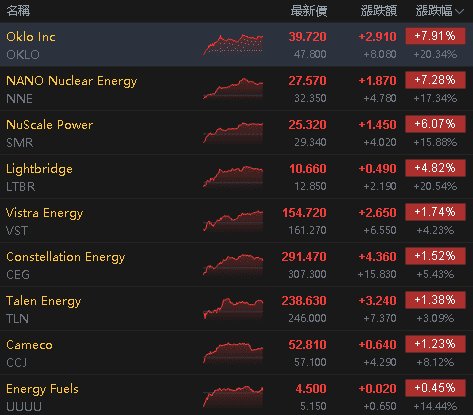The height and width of the screenshot is (415, 473).
Task: Click the +0.45% badge for Energy Fuels
Action: click(435, 388)
